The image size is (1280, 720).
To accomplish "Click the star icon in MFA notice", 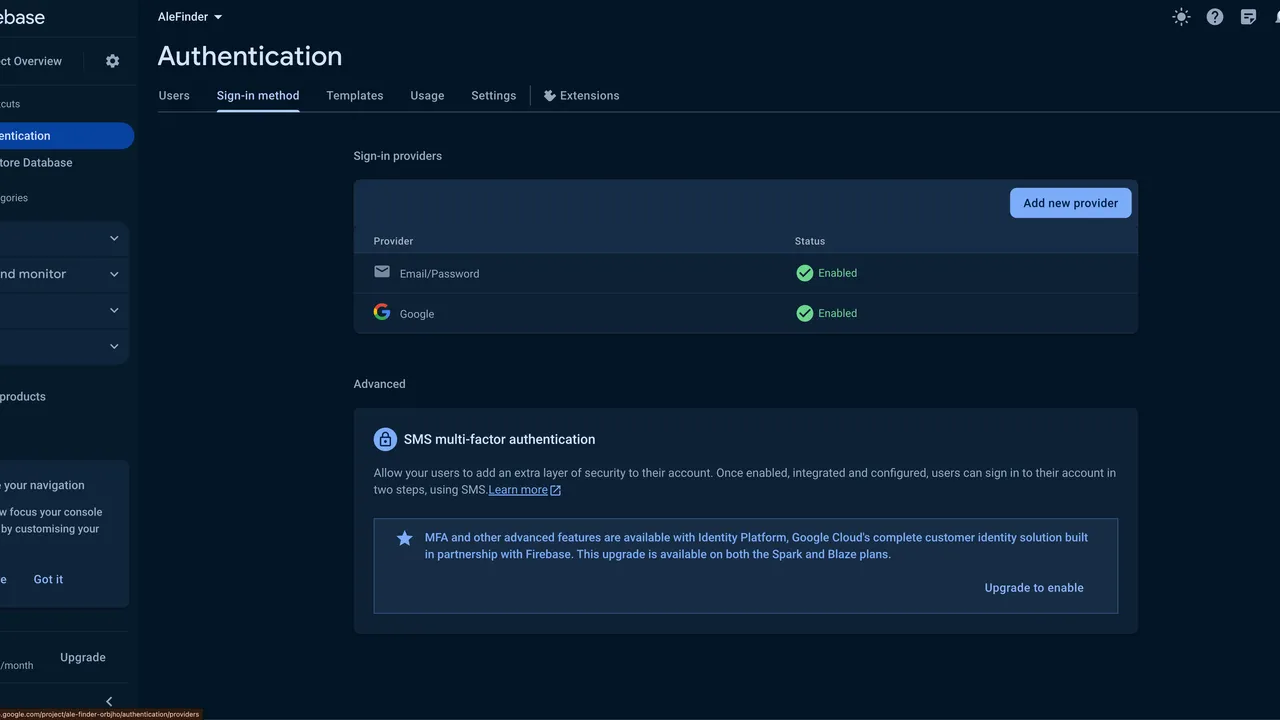I will coord(404,538).
